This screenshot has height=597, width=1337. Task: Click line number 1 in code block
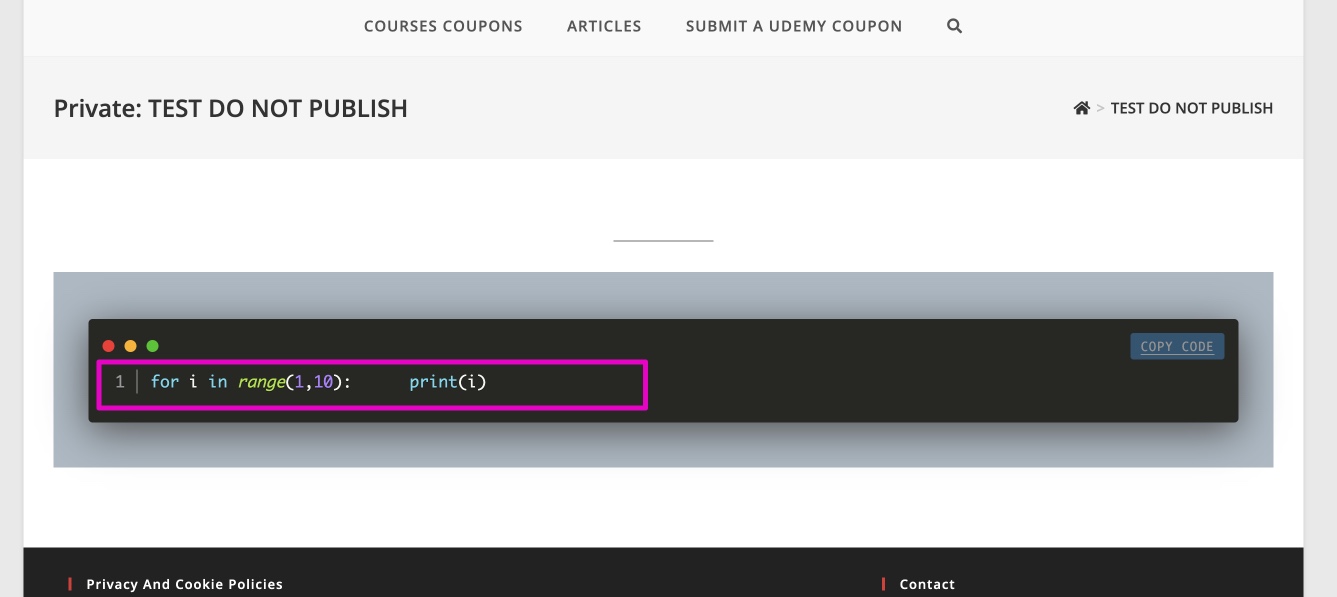120,381
